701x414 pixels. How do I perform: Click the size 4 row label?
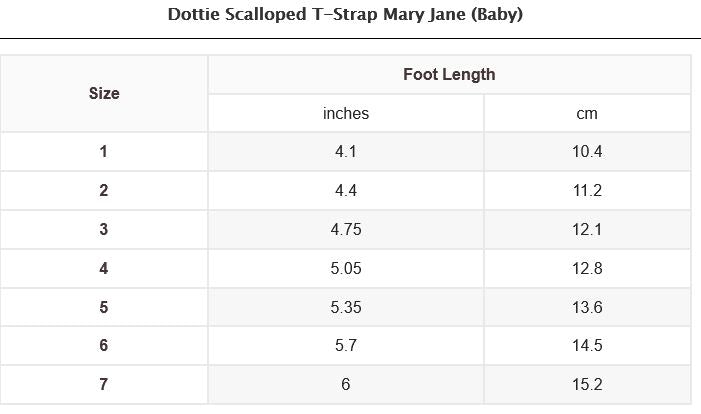(x=104, y=268)
